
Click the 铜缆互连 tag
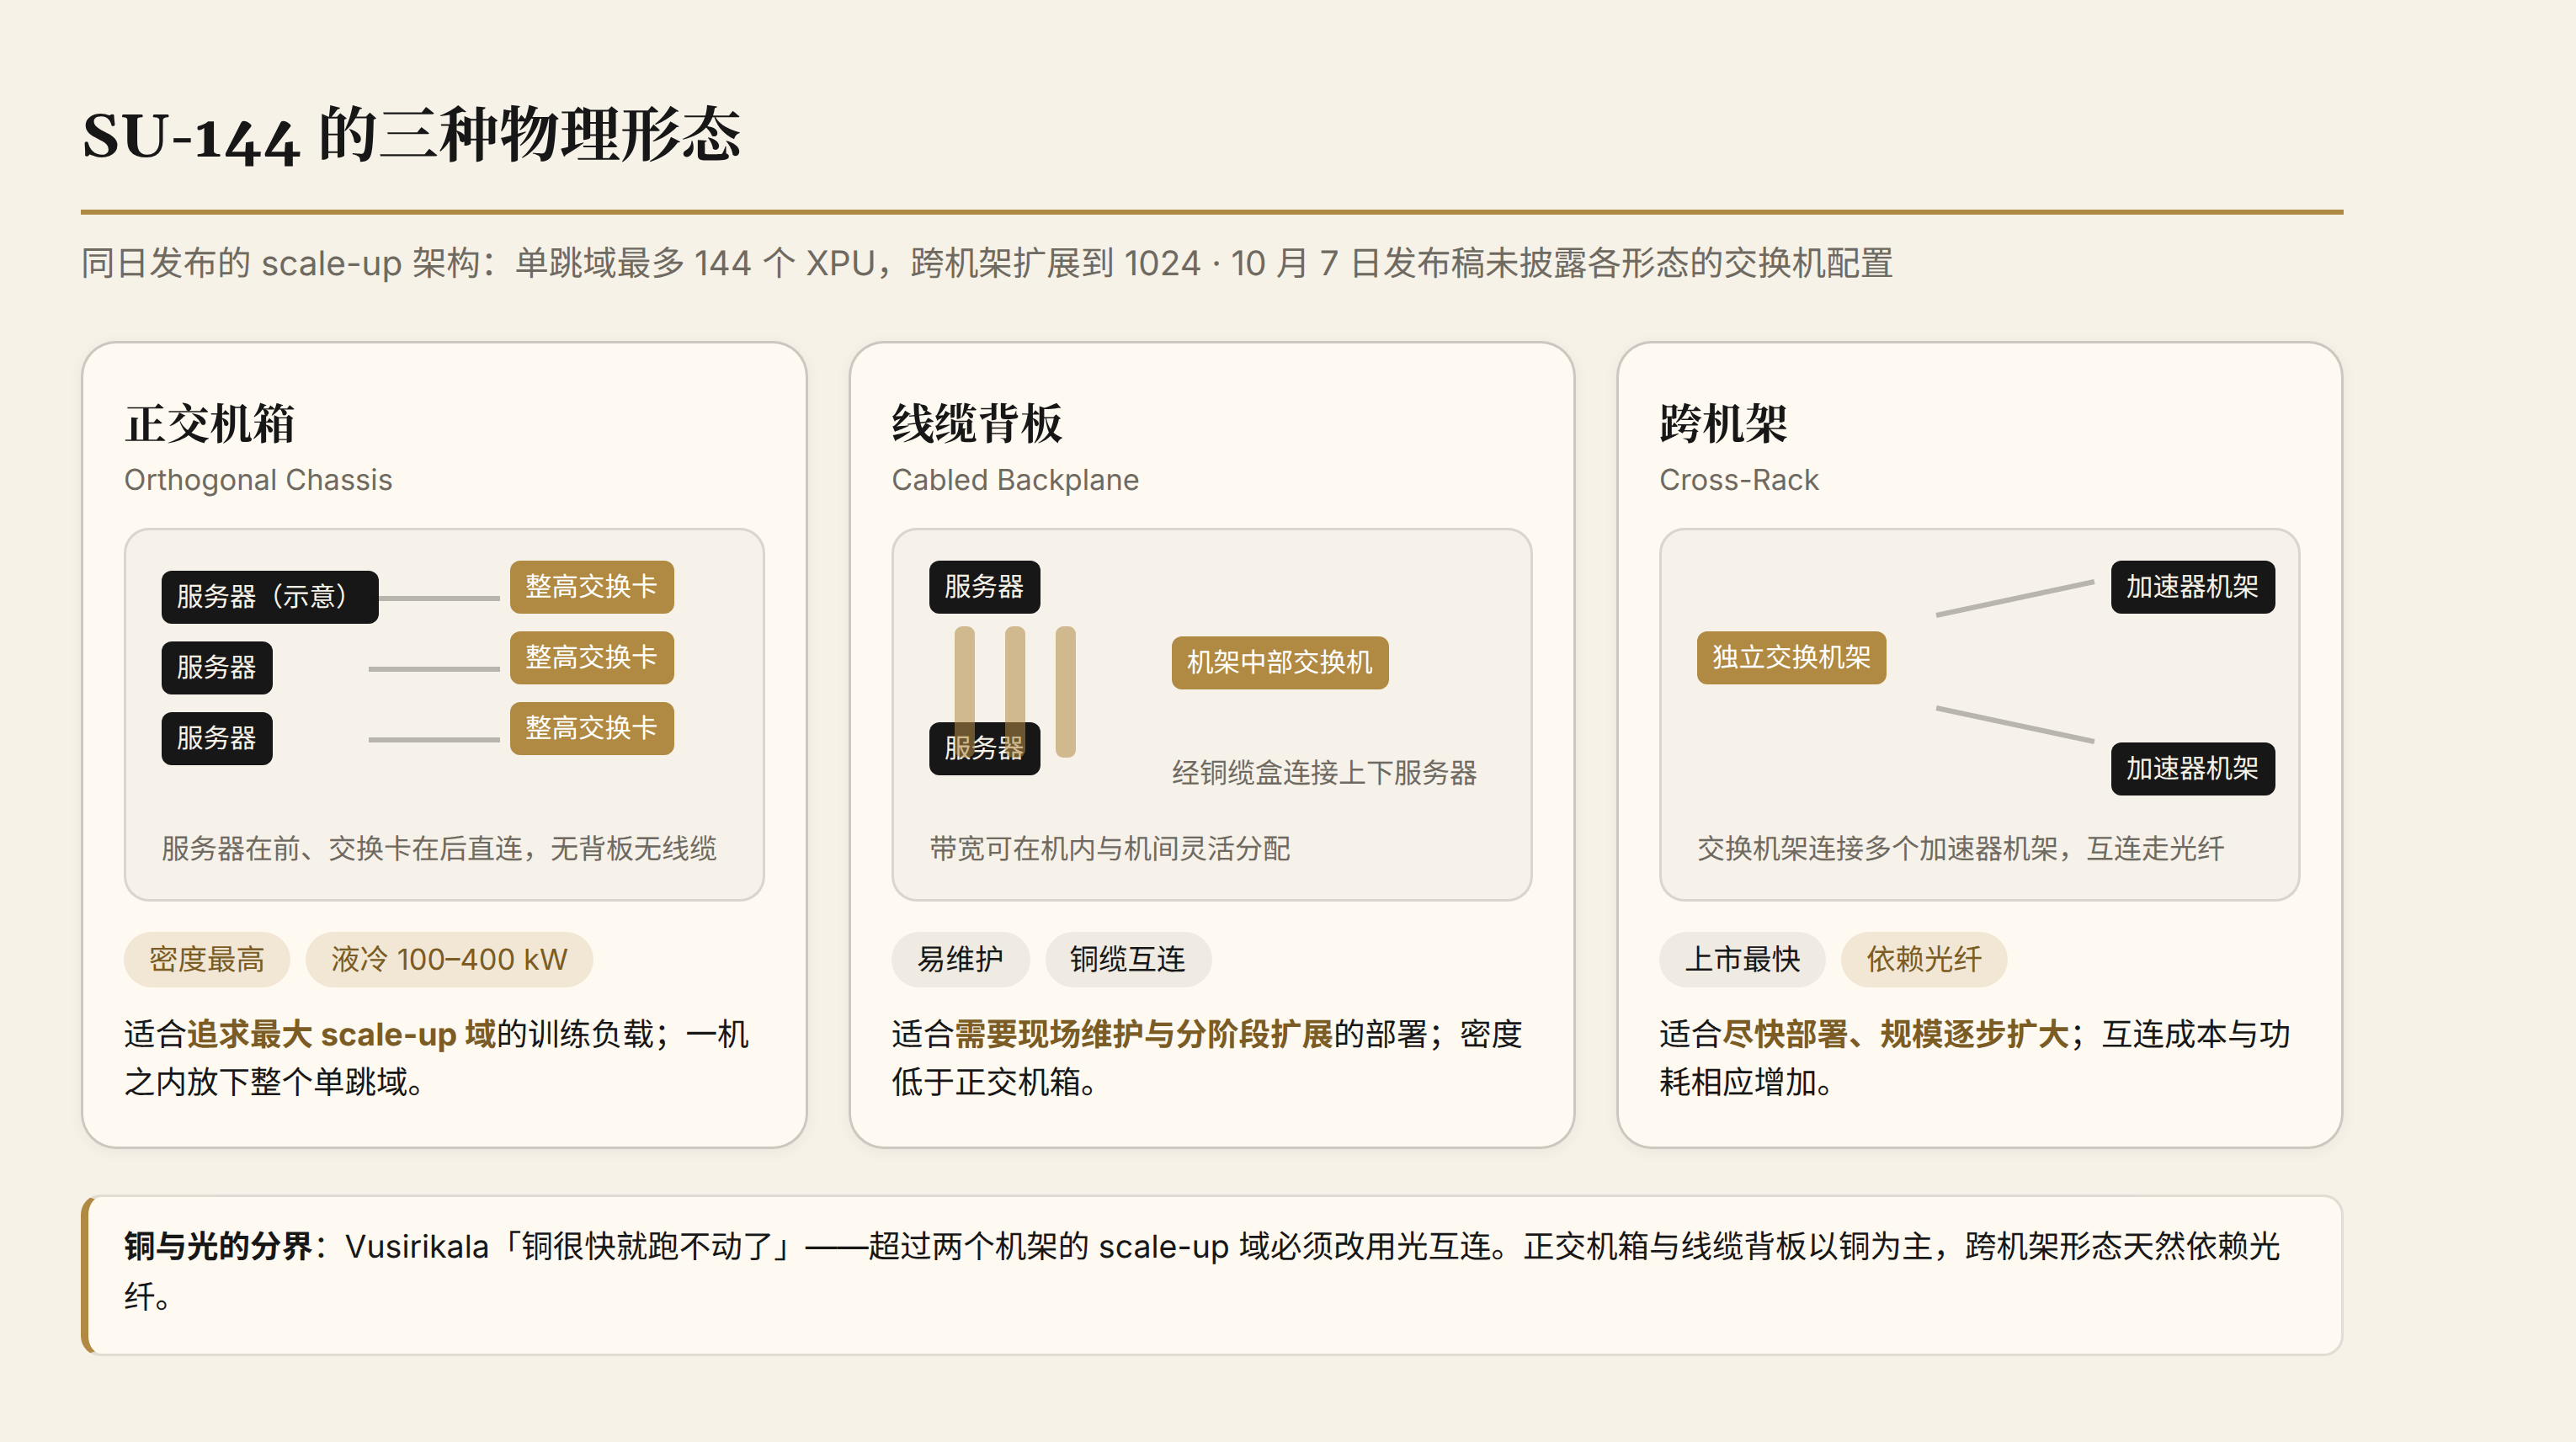click(1128, 960)
